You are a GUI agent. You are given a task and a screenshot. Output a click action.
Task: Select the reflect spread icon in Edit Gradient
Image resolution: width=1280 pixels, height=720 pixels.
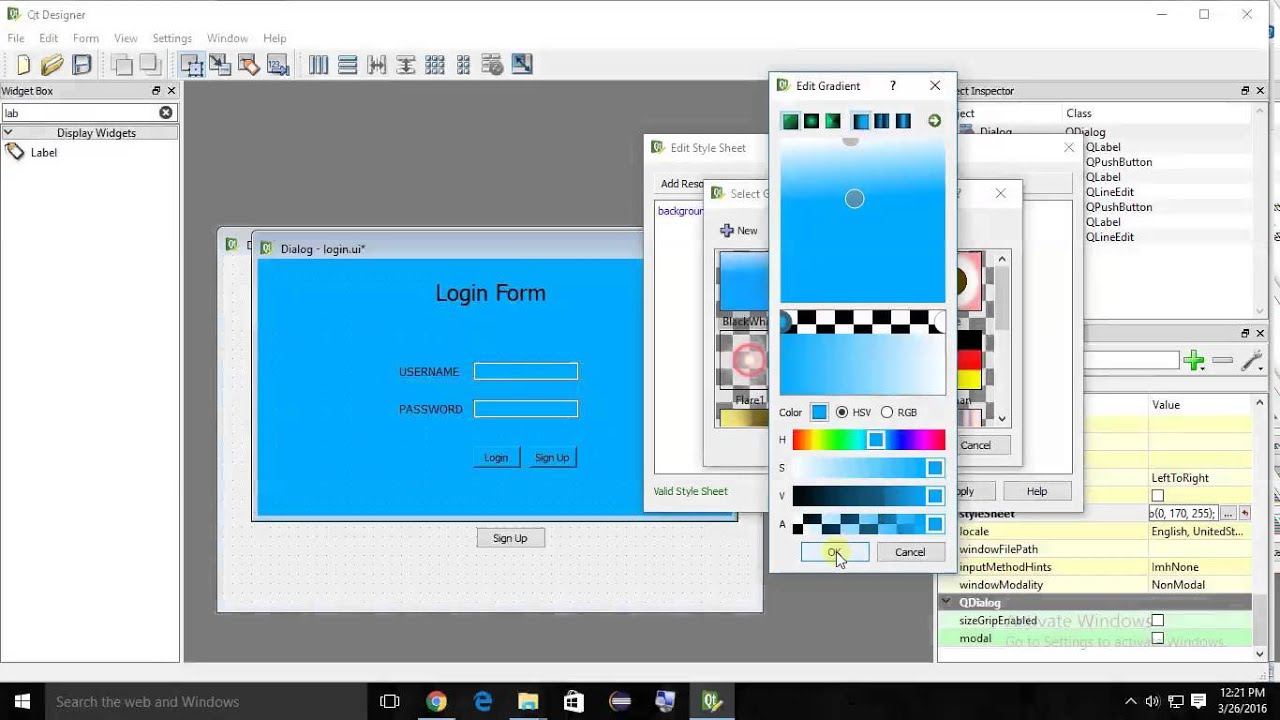click(903, 121)
